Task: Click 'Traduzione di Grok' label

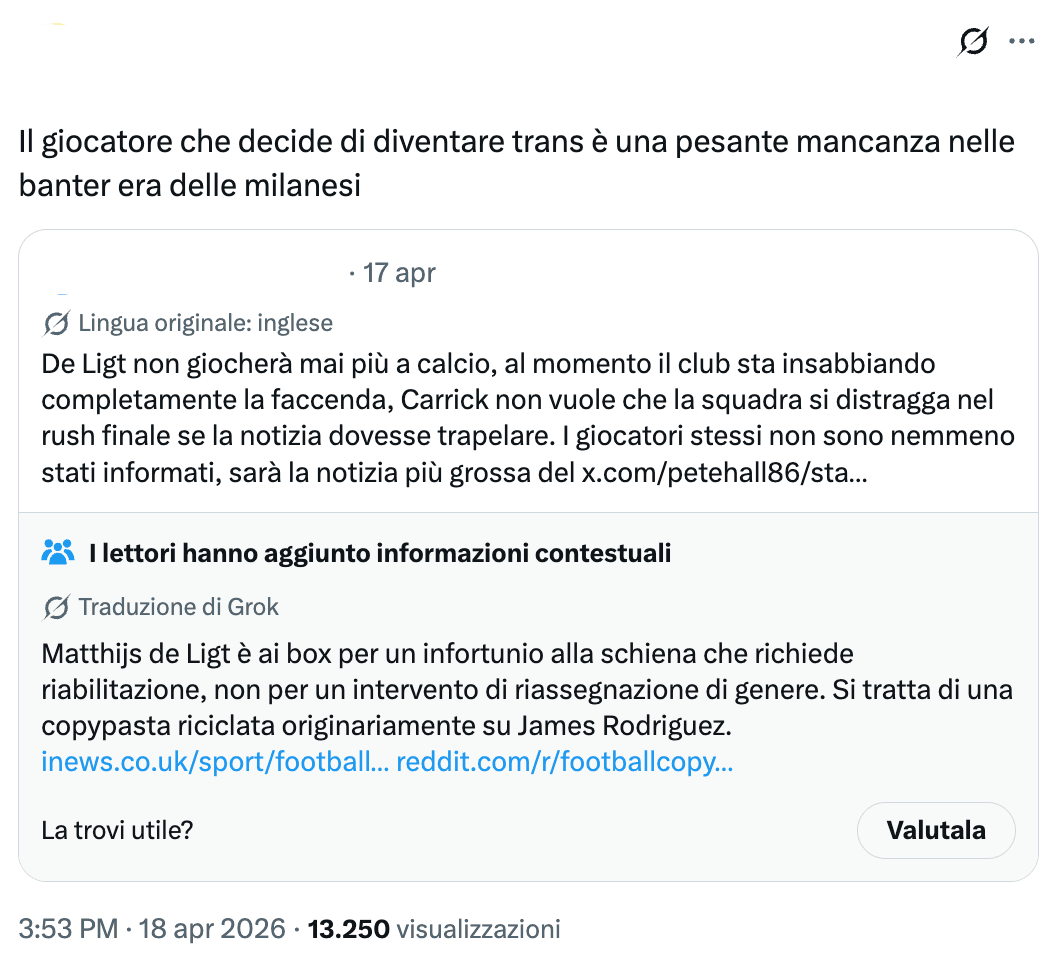Action: tap(178, 607)
